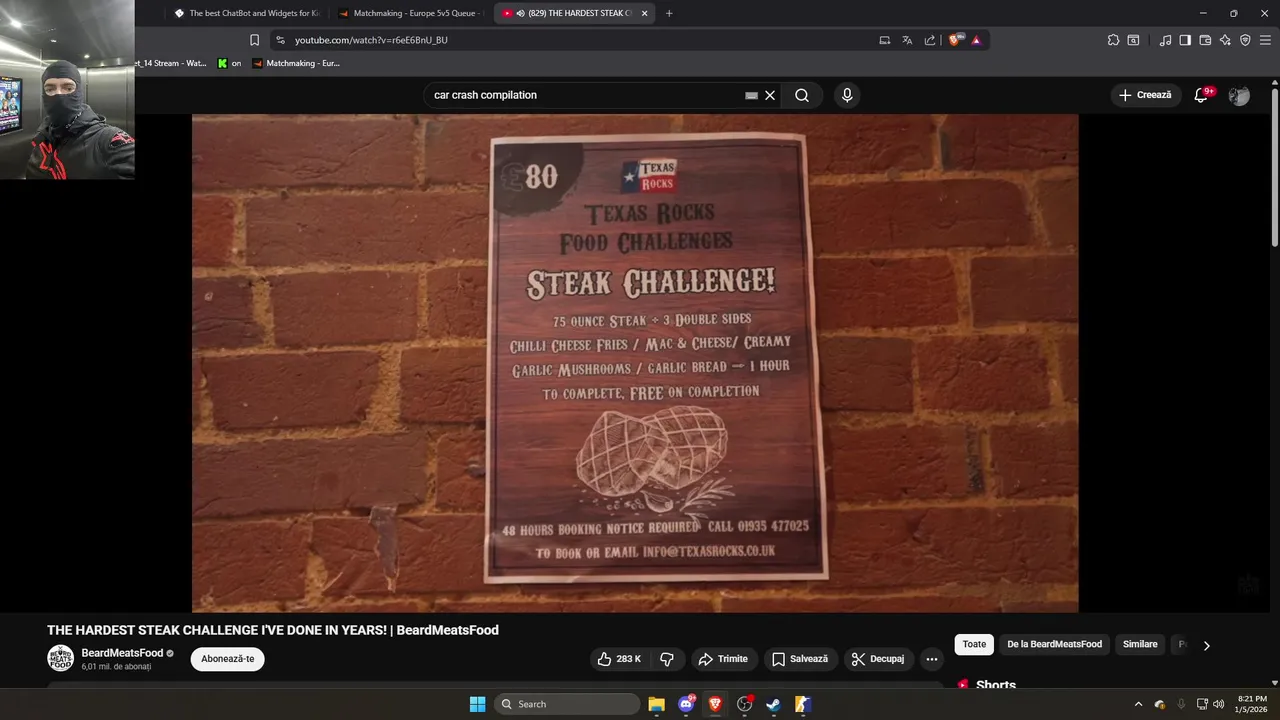
Task: Open the system volume speaker icon
Action: coord(1218,704)
